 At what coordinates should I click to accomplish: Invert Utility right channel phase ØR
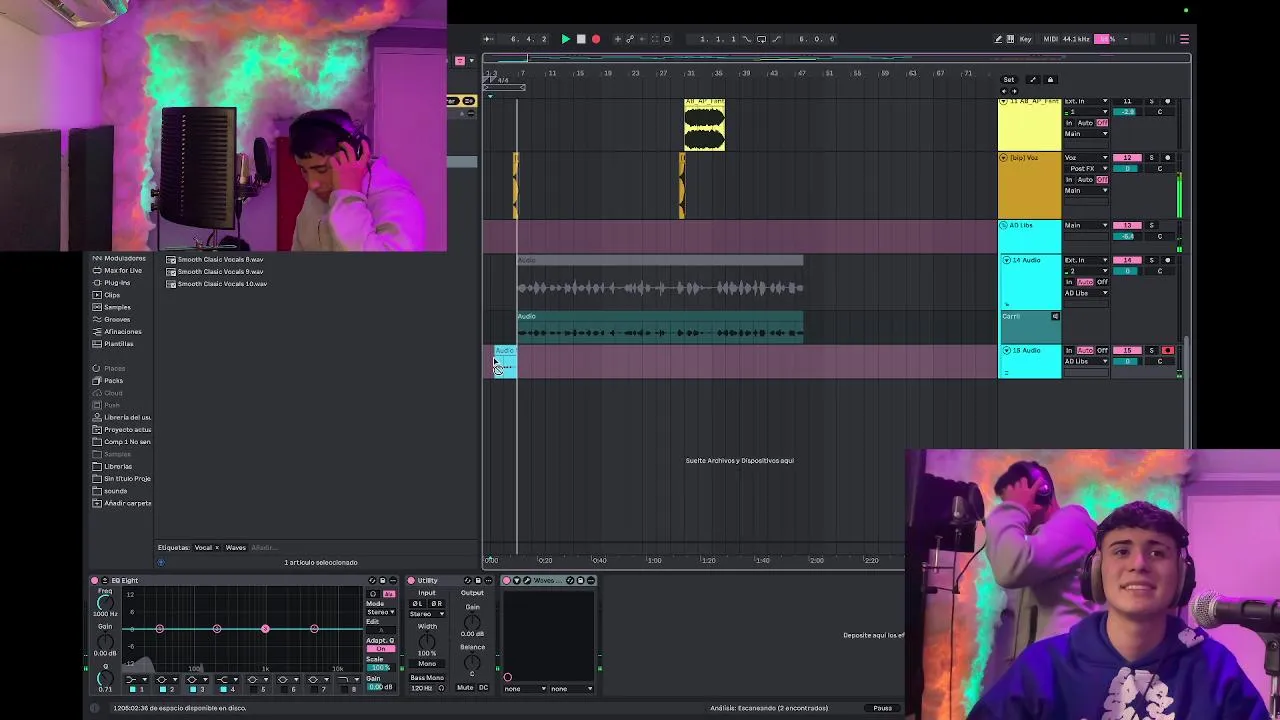point(436,603)
